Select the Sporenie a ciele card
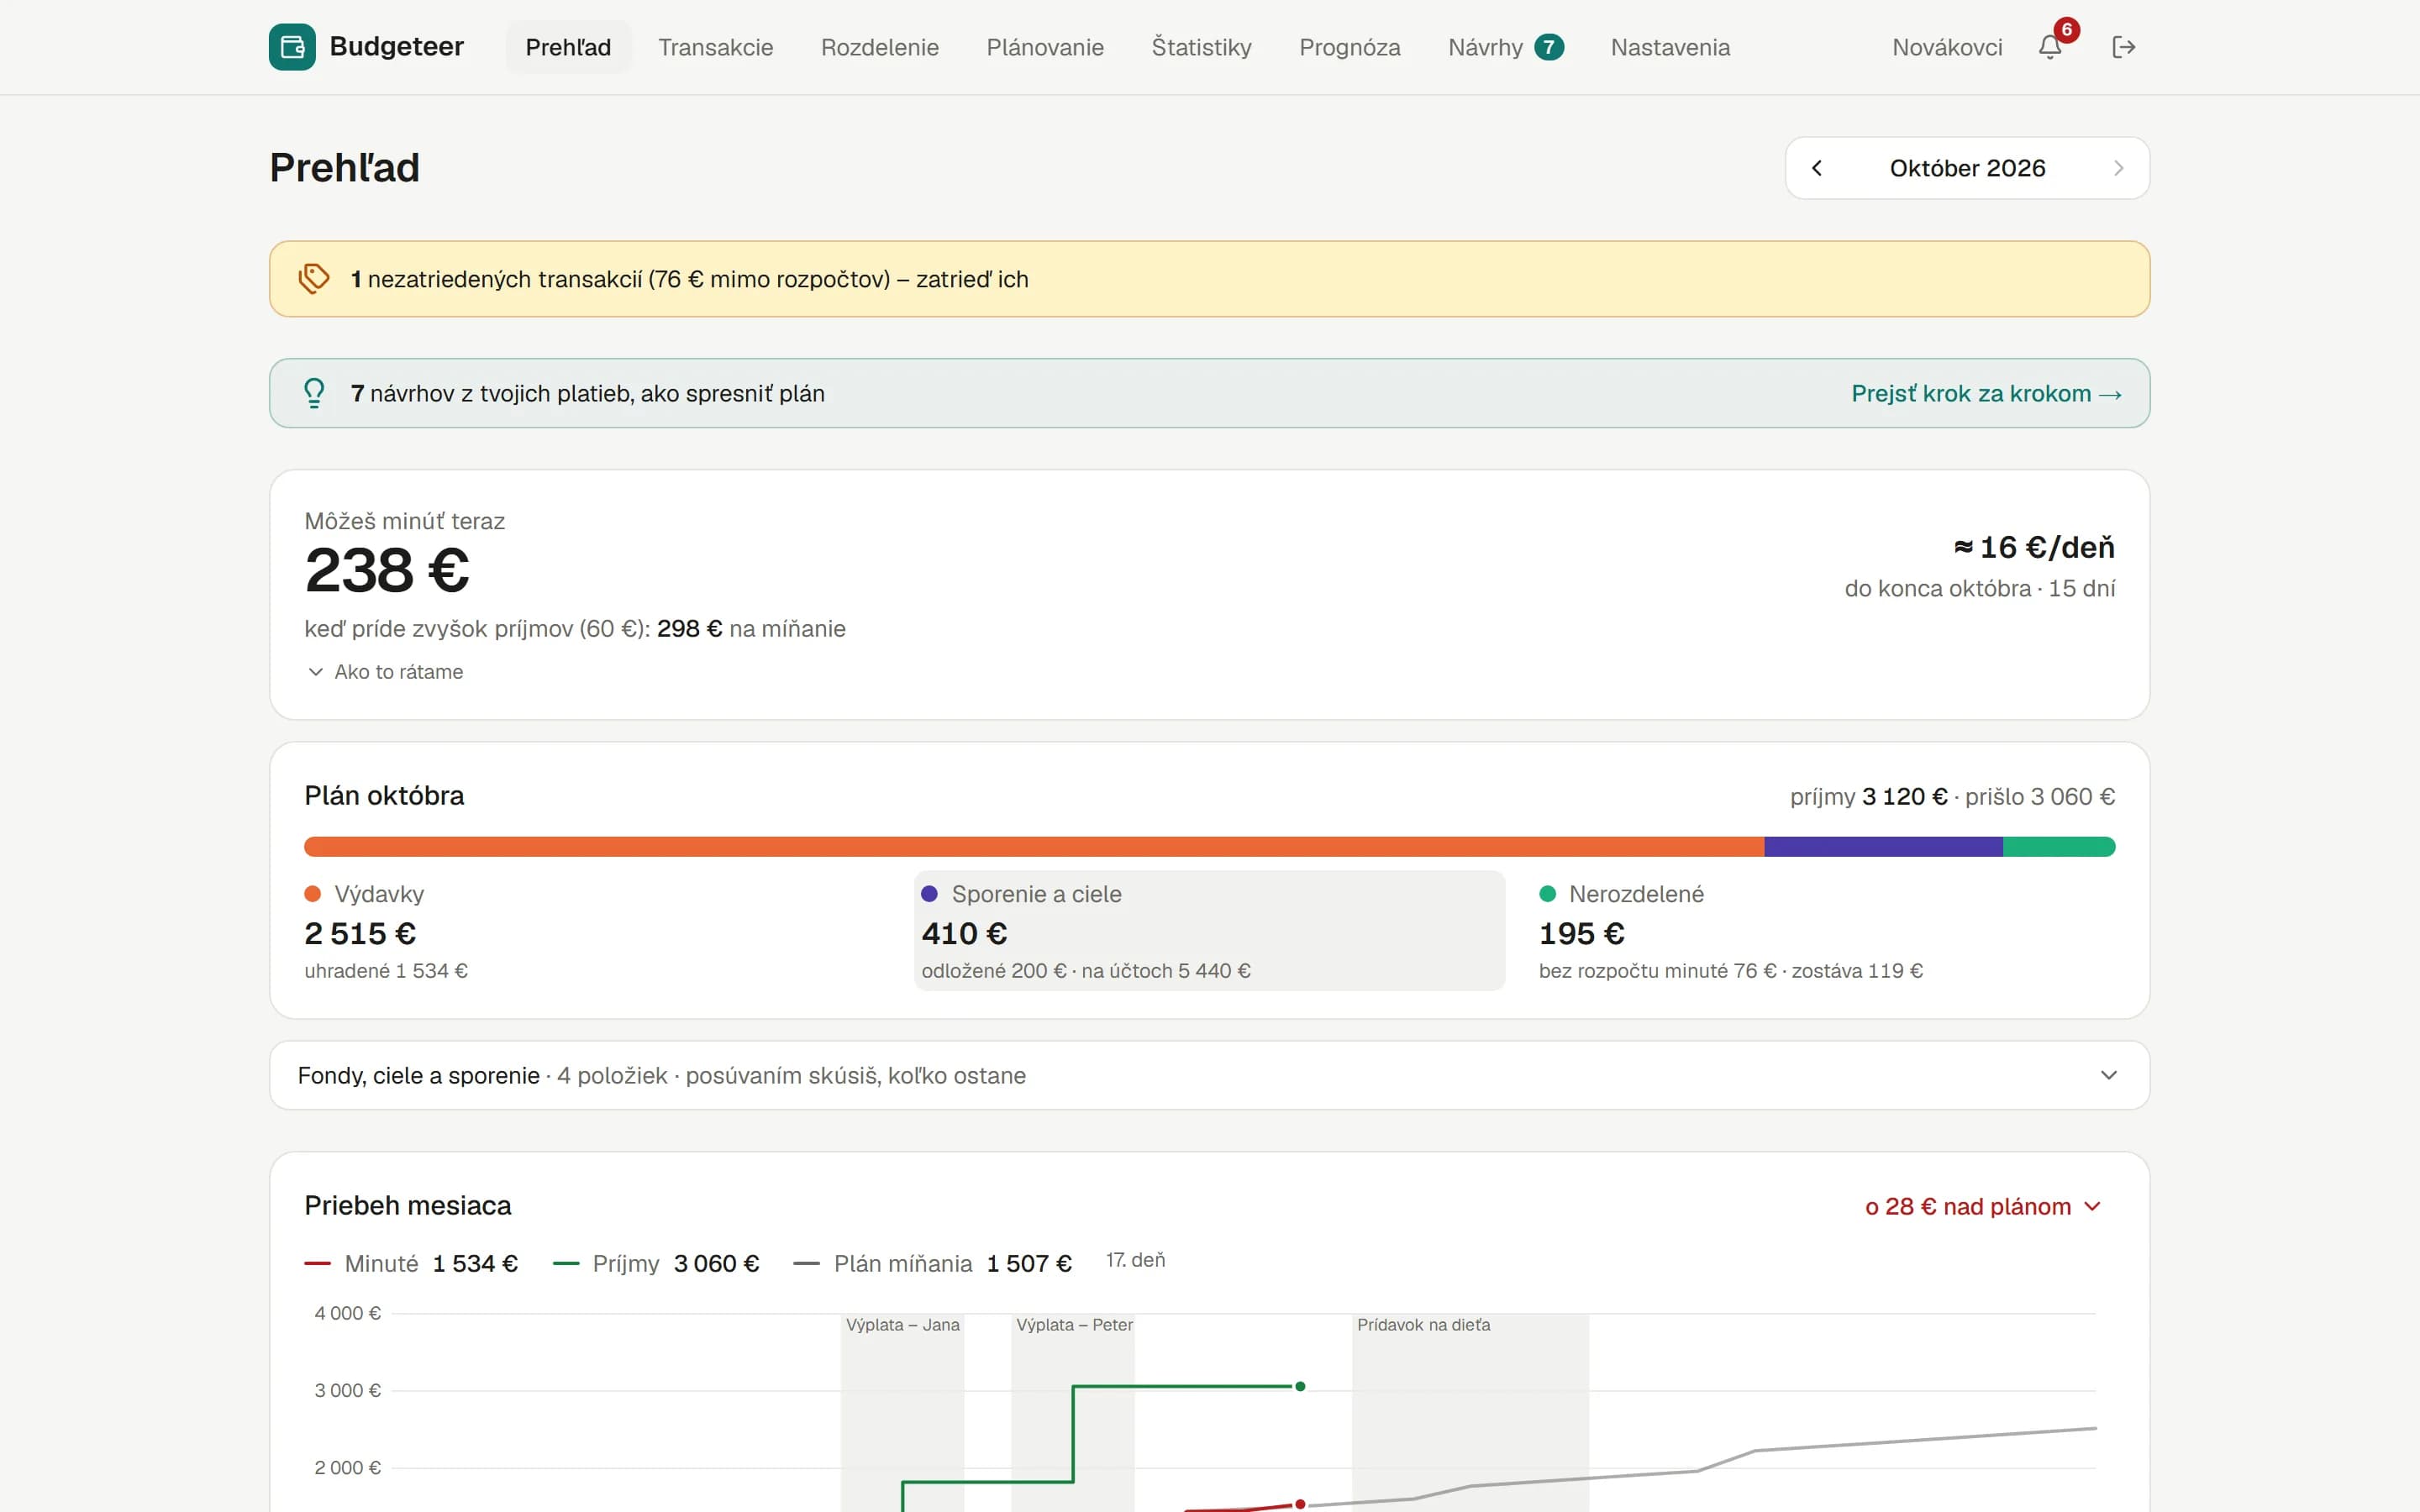Screen dimensions: 2420x1512 (x=1209, y=931)
